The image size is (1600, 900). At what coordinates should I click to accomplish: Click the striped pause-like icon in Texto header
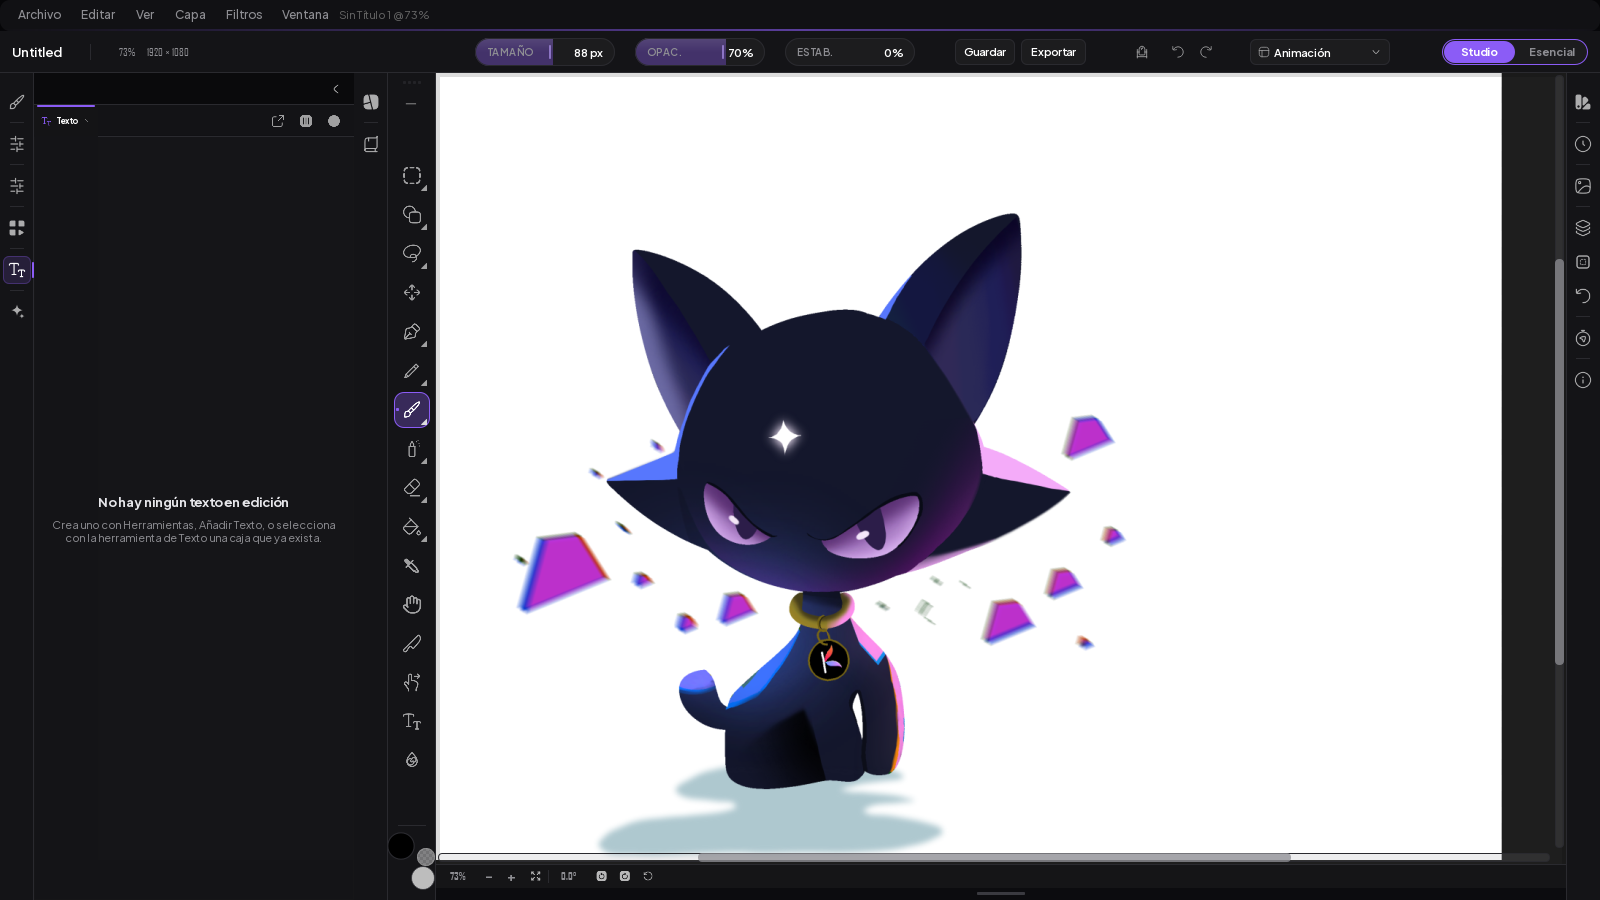pos(306,121)
